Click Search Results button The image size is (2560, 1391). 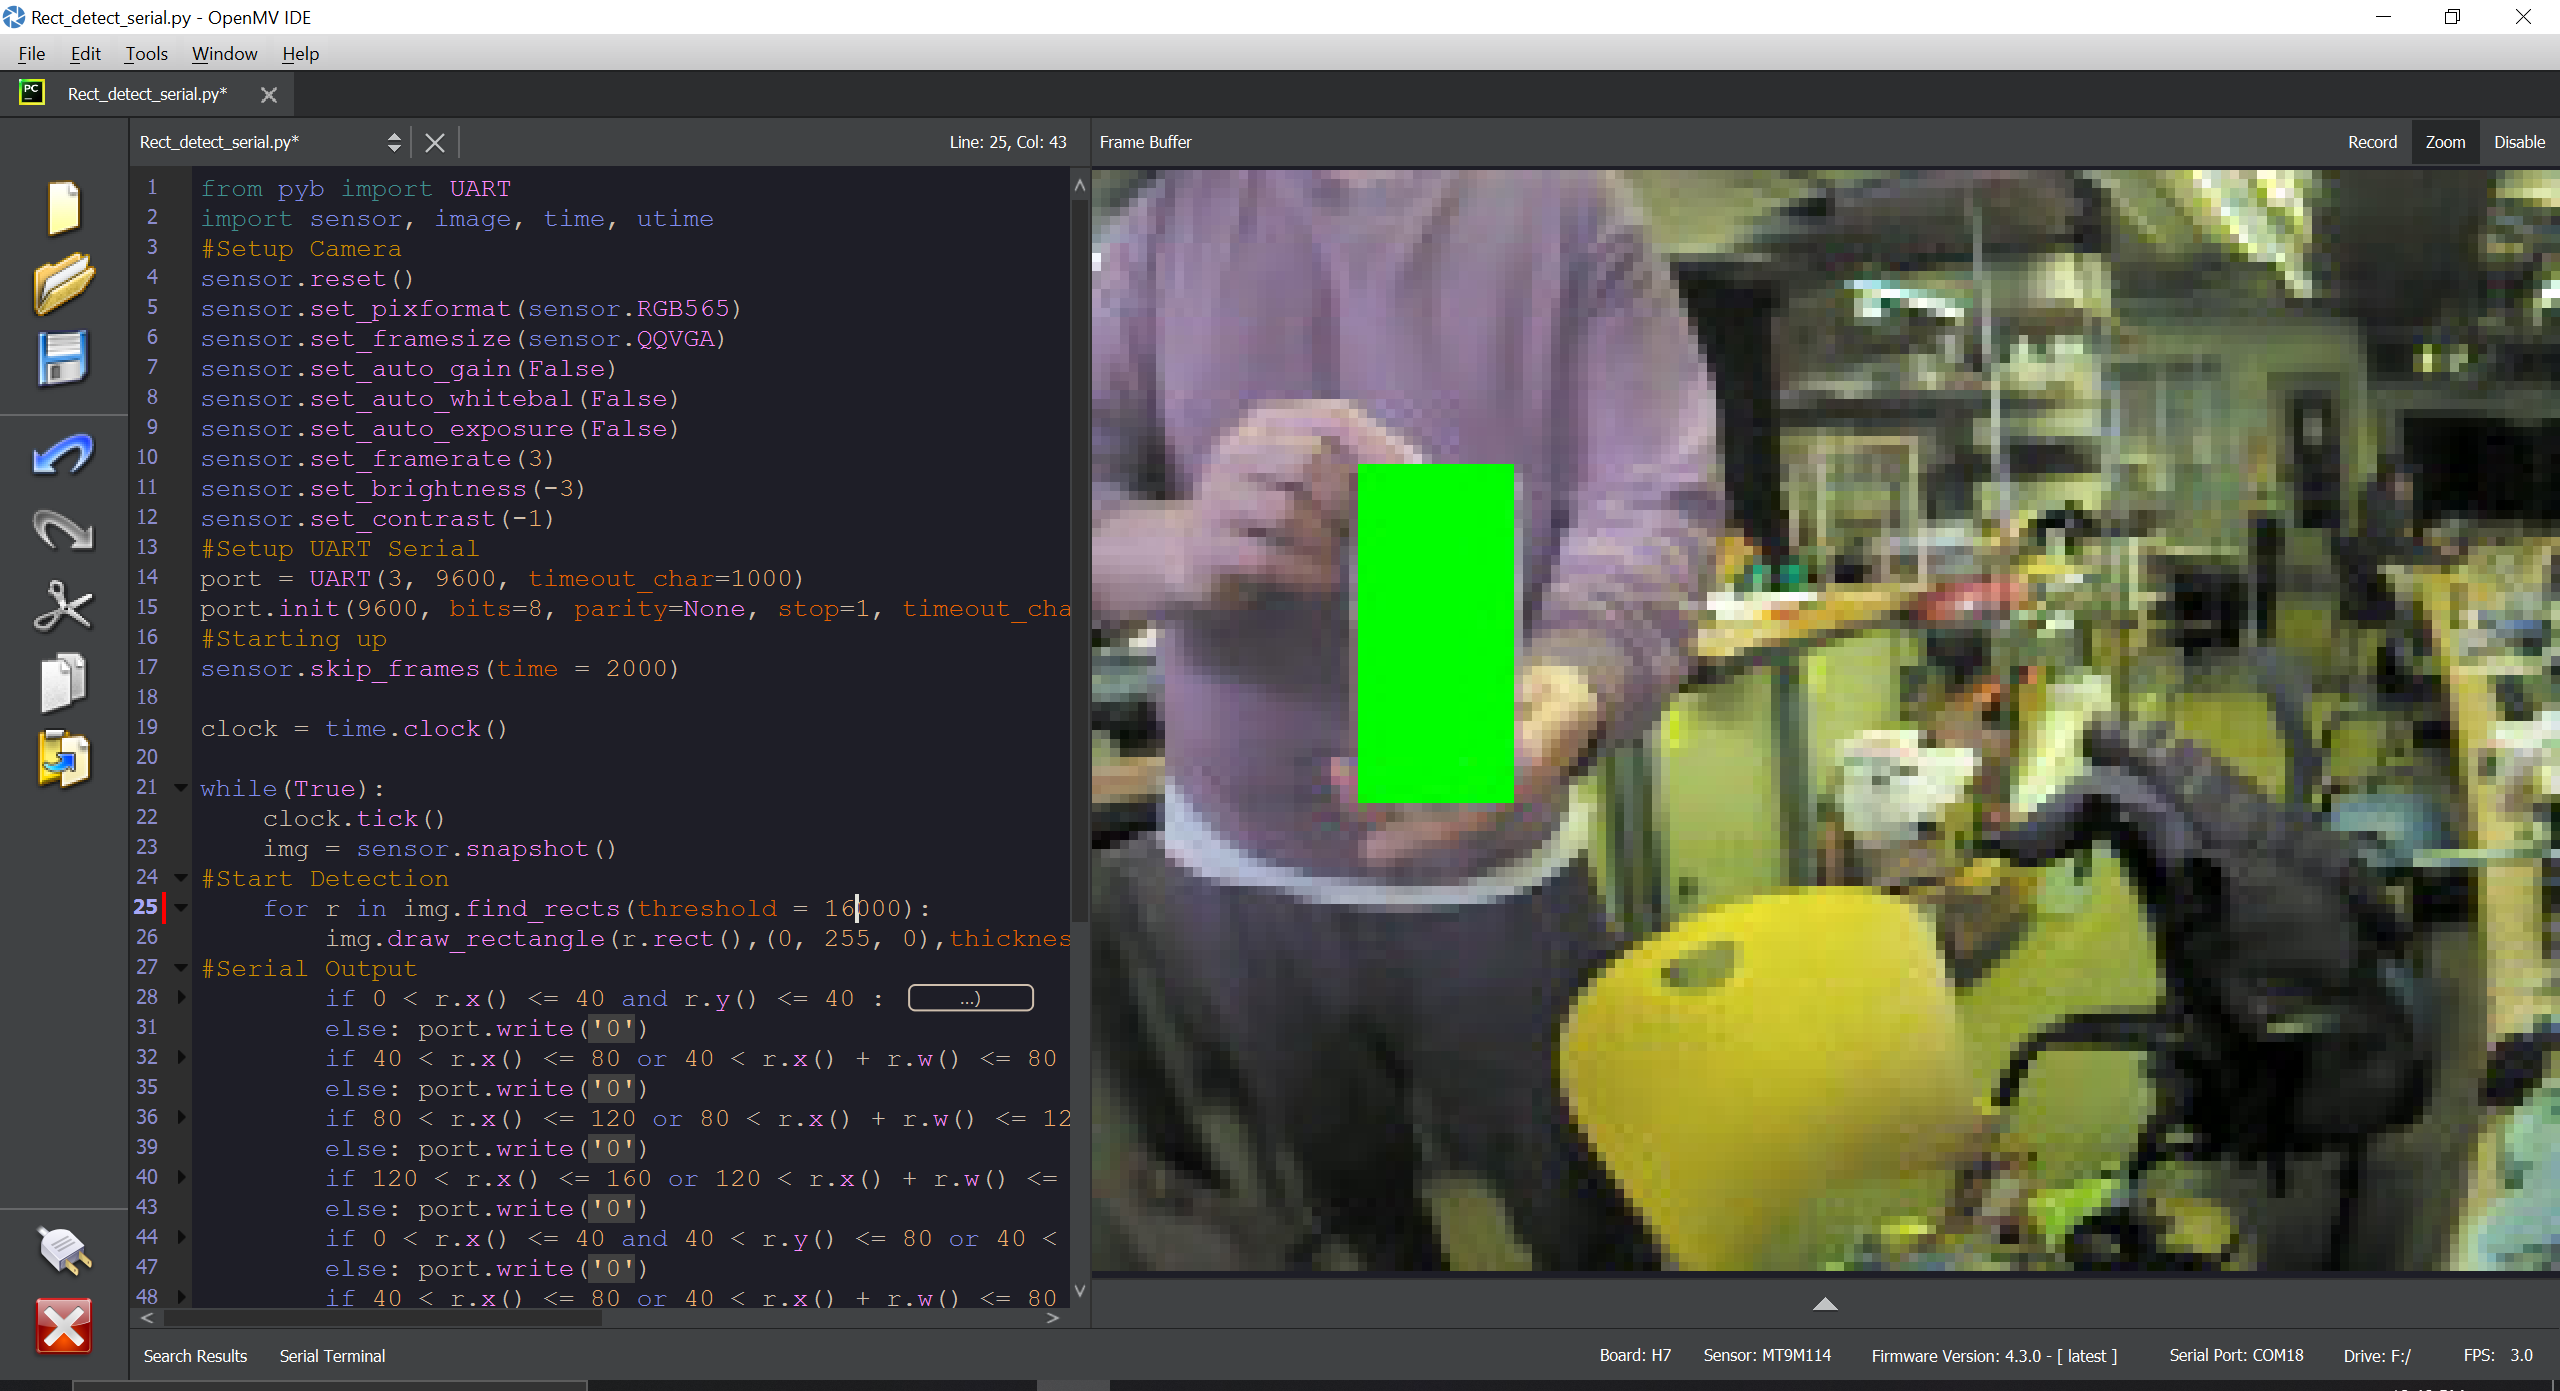click(x=195, y=1356)
